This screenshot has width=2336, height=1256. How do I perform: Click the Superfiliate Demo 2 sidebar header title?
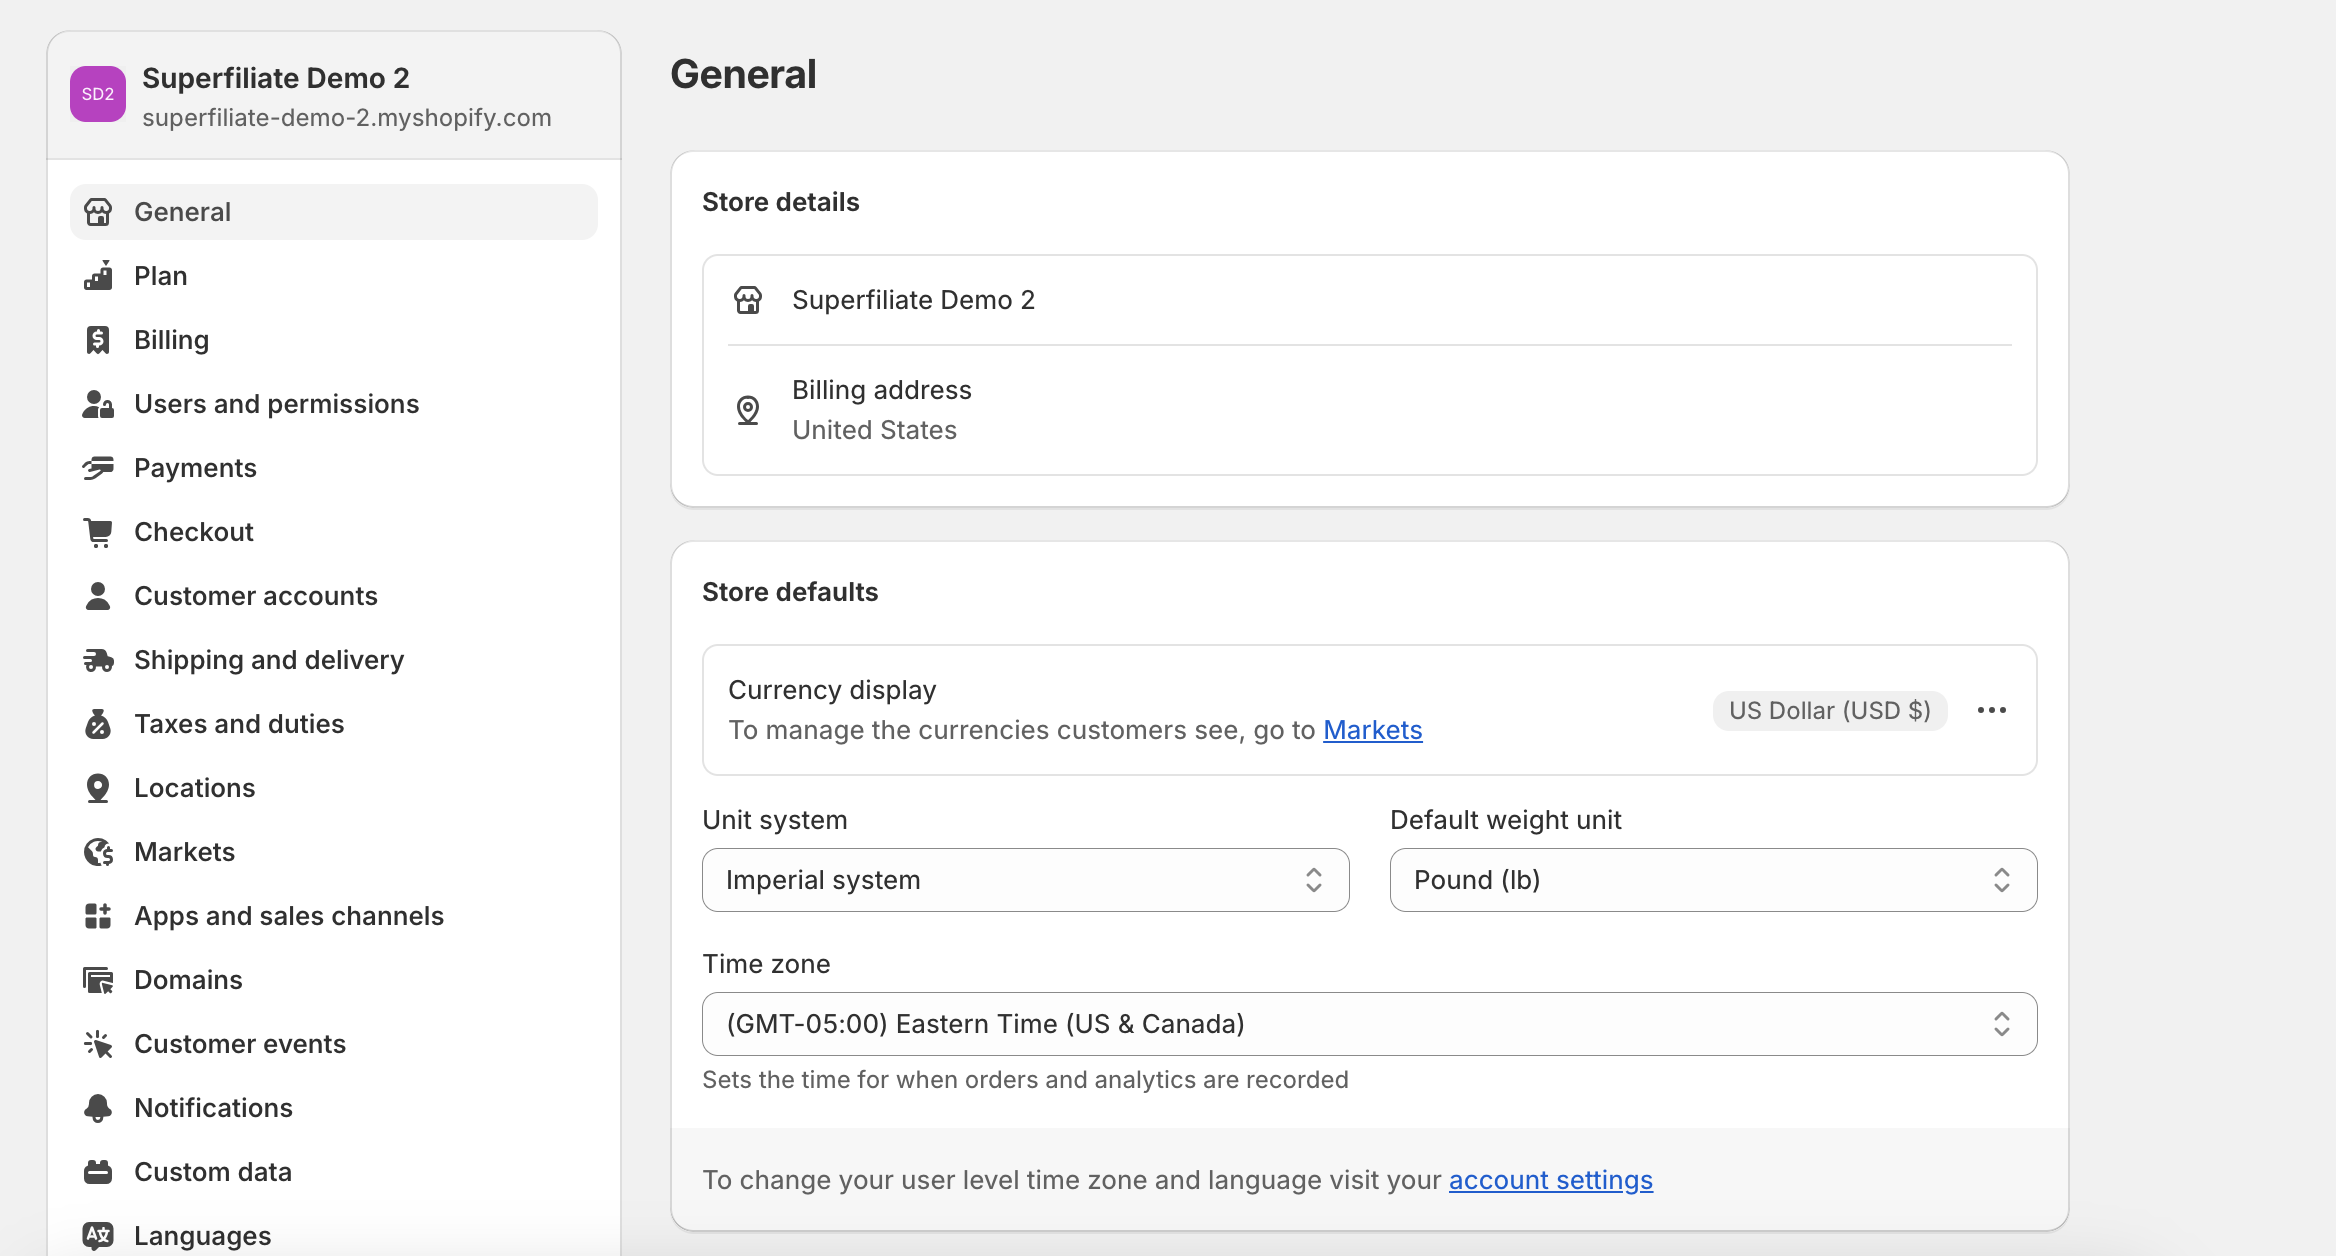[x=276, y=78]
